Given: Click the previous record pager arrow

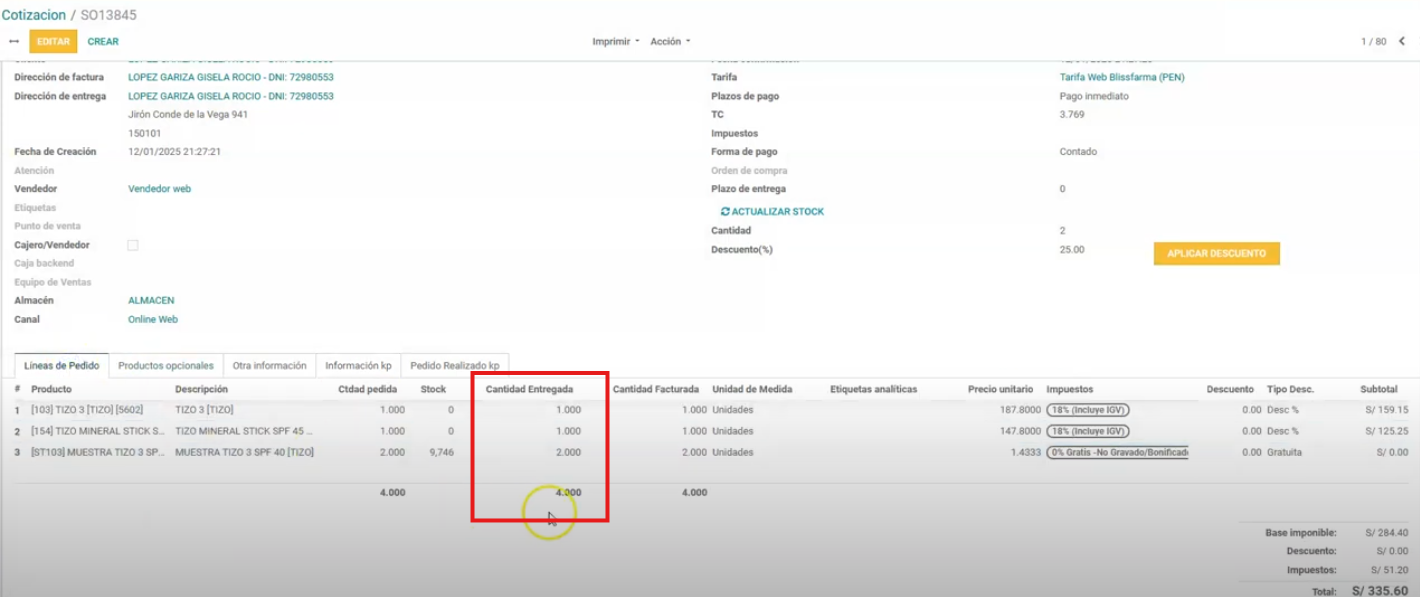Looking at the screenshot, I should tap(1401, 41).
